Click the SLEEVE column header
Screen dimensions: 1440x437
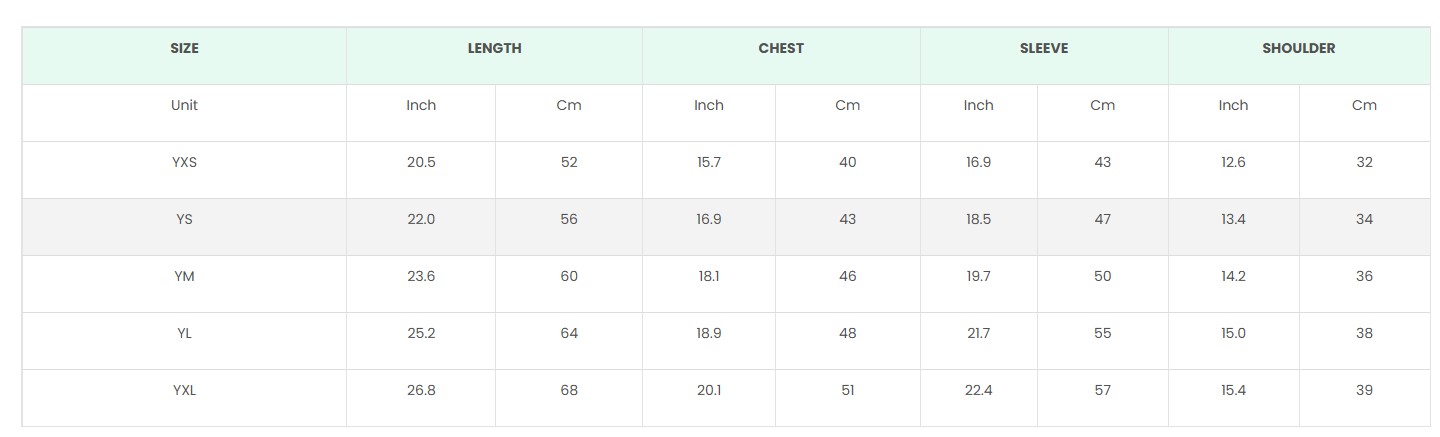coord(1044,48)
